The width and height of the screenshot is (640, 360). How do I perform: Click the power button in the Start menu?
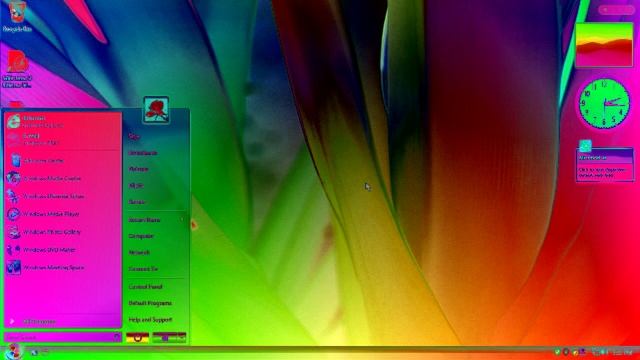(x=138, y=338)
